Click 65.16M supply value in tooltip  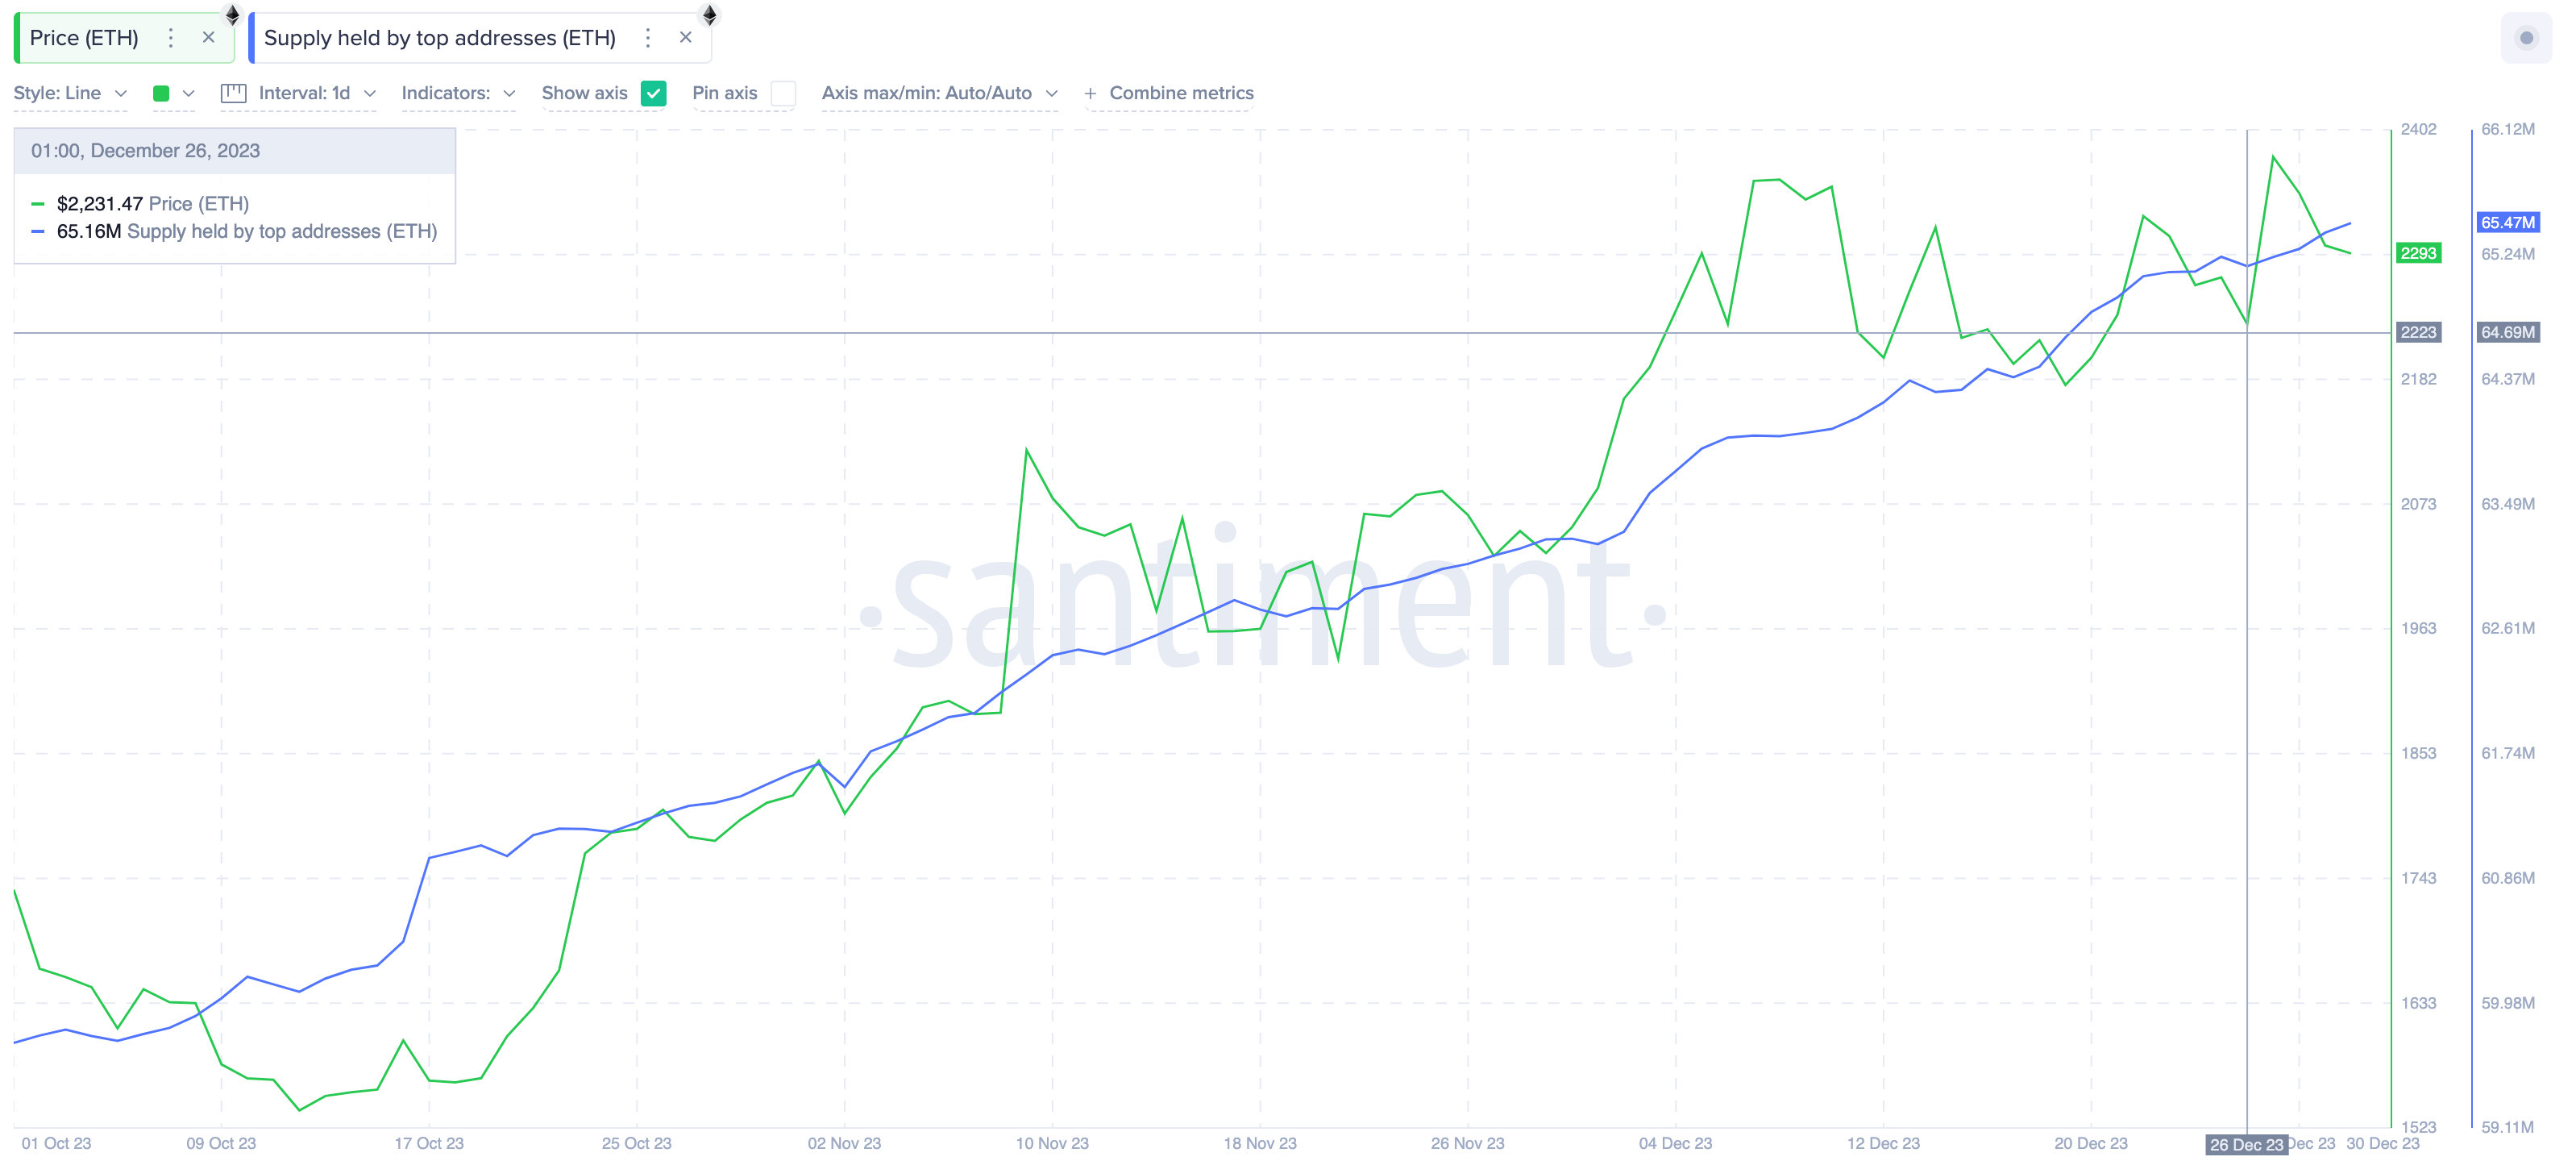coord(89,232)
